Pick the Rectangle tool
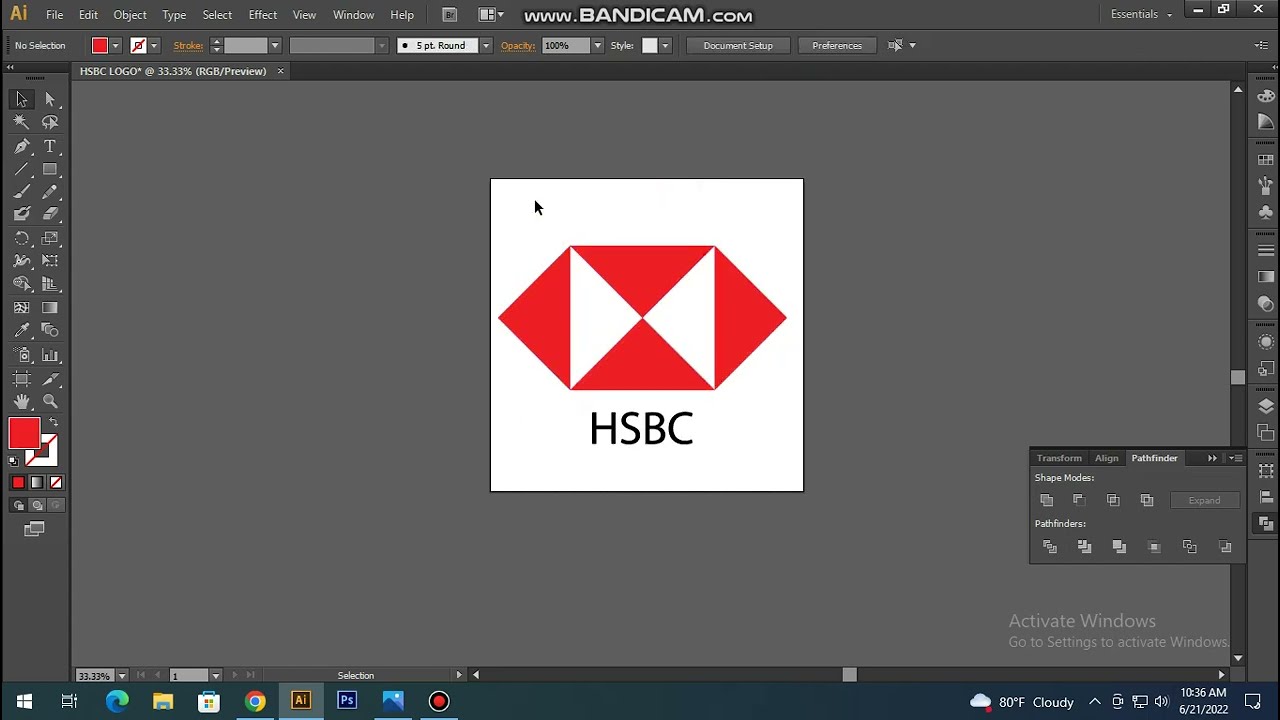The width and height of the screenshot is (1280, 720). (50, 169)
